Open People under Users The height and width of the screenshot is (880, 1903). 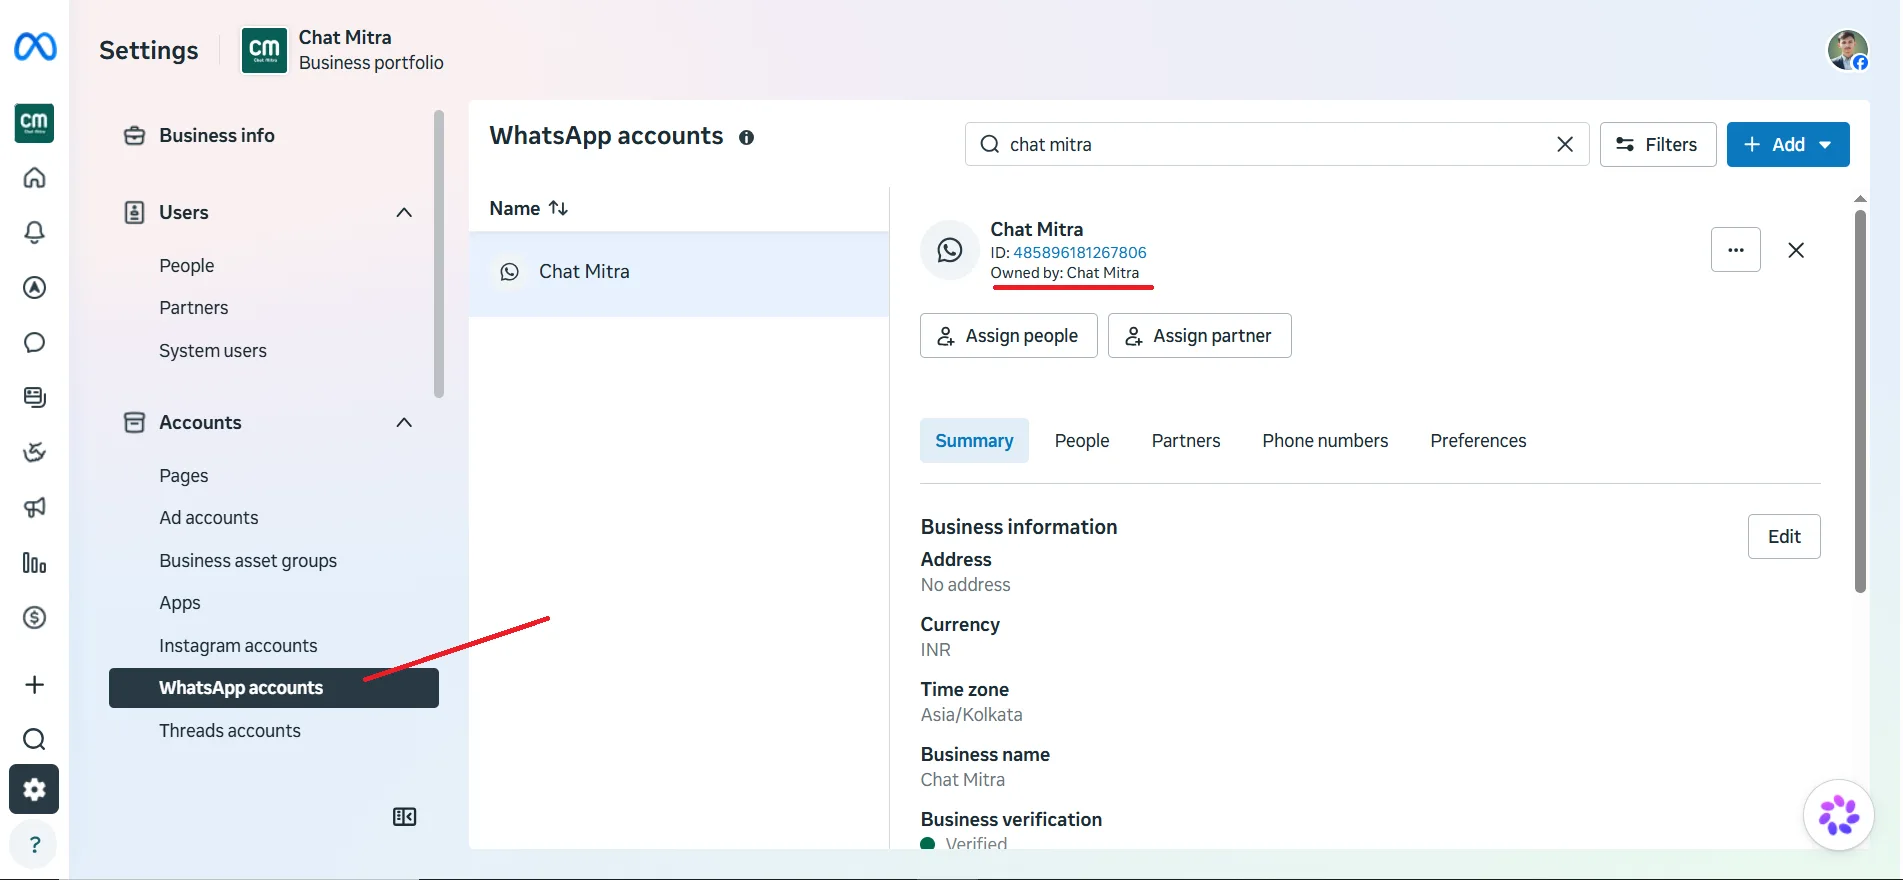click(x=187, y=265)
